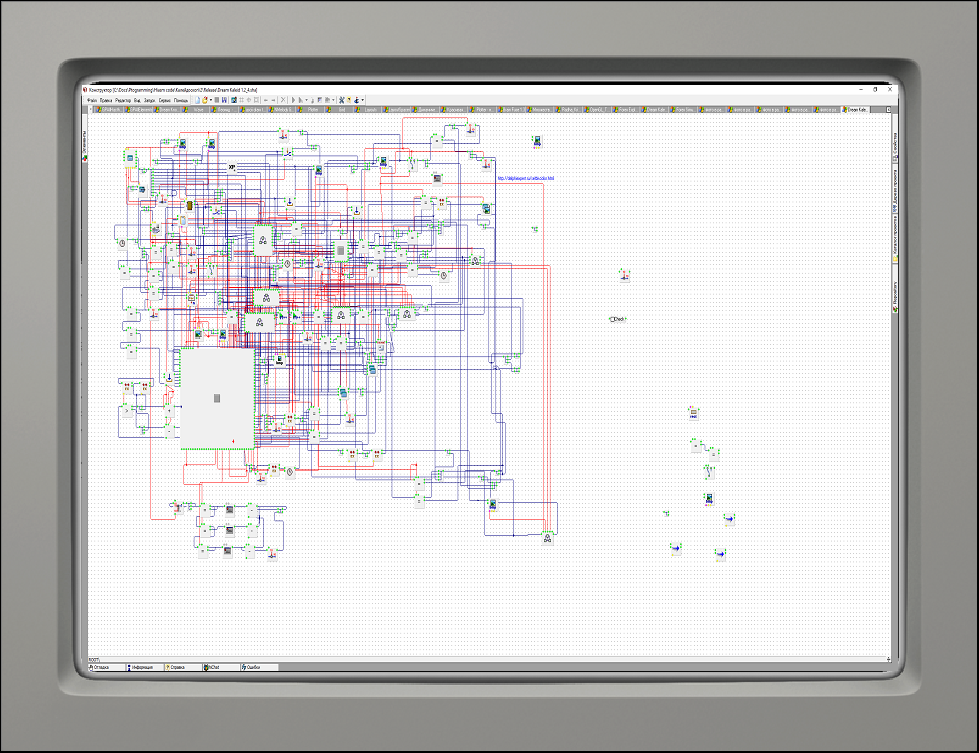Expand the dropdown arrow next to Open icon
Image resolution: width=979 pixels, height=753 pixels.
[211, 100]
